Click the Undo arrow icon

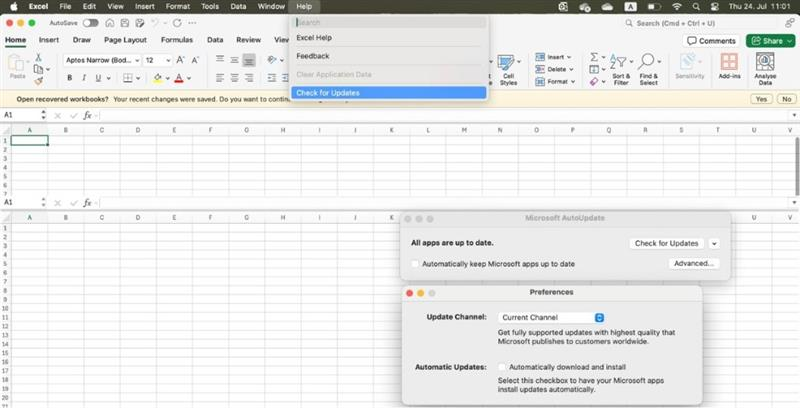tap(154, 23)
